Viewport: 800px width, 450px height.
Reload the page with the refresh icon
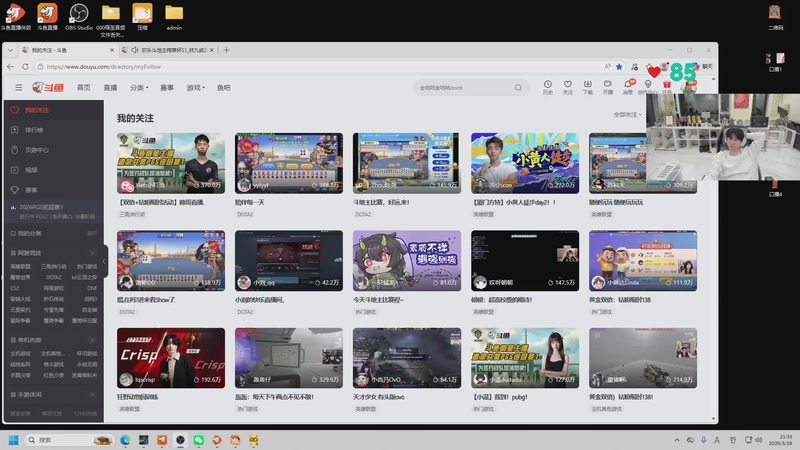point(25,66)
